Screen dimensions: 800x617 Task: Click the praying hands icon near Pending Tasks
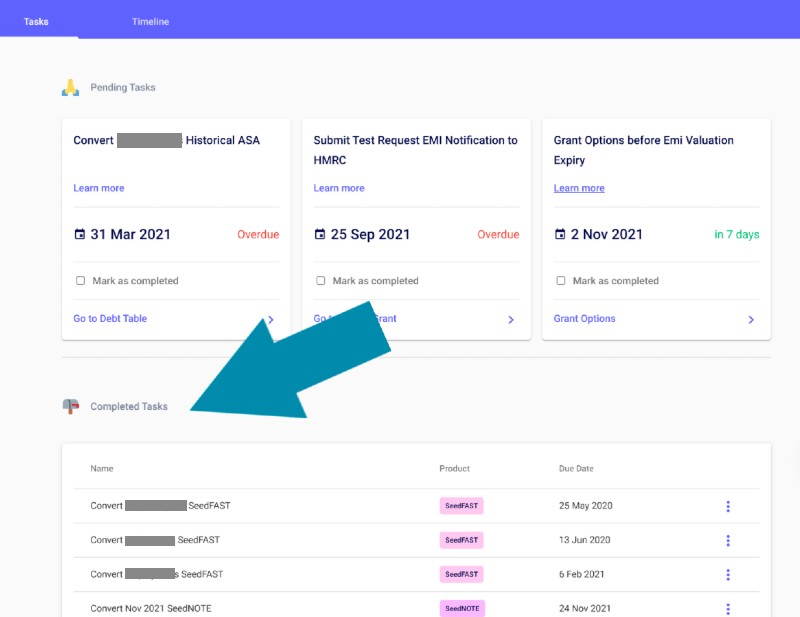pyautogui.click(x=69, y=87)
